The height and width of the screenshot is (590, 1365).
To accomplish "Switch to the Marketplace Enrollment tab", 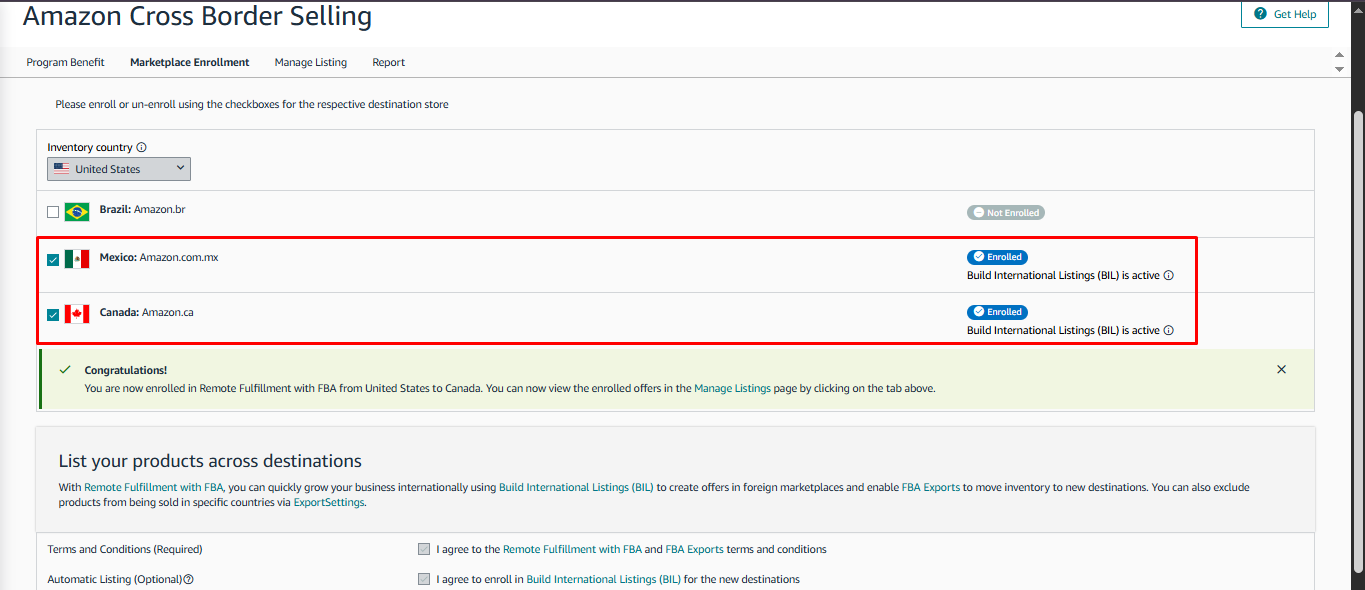I will click(190, 62).
